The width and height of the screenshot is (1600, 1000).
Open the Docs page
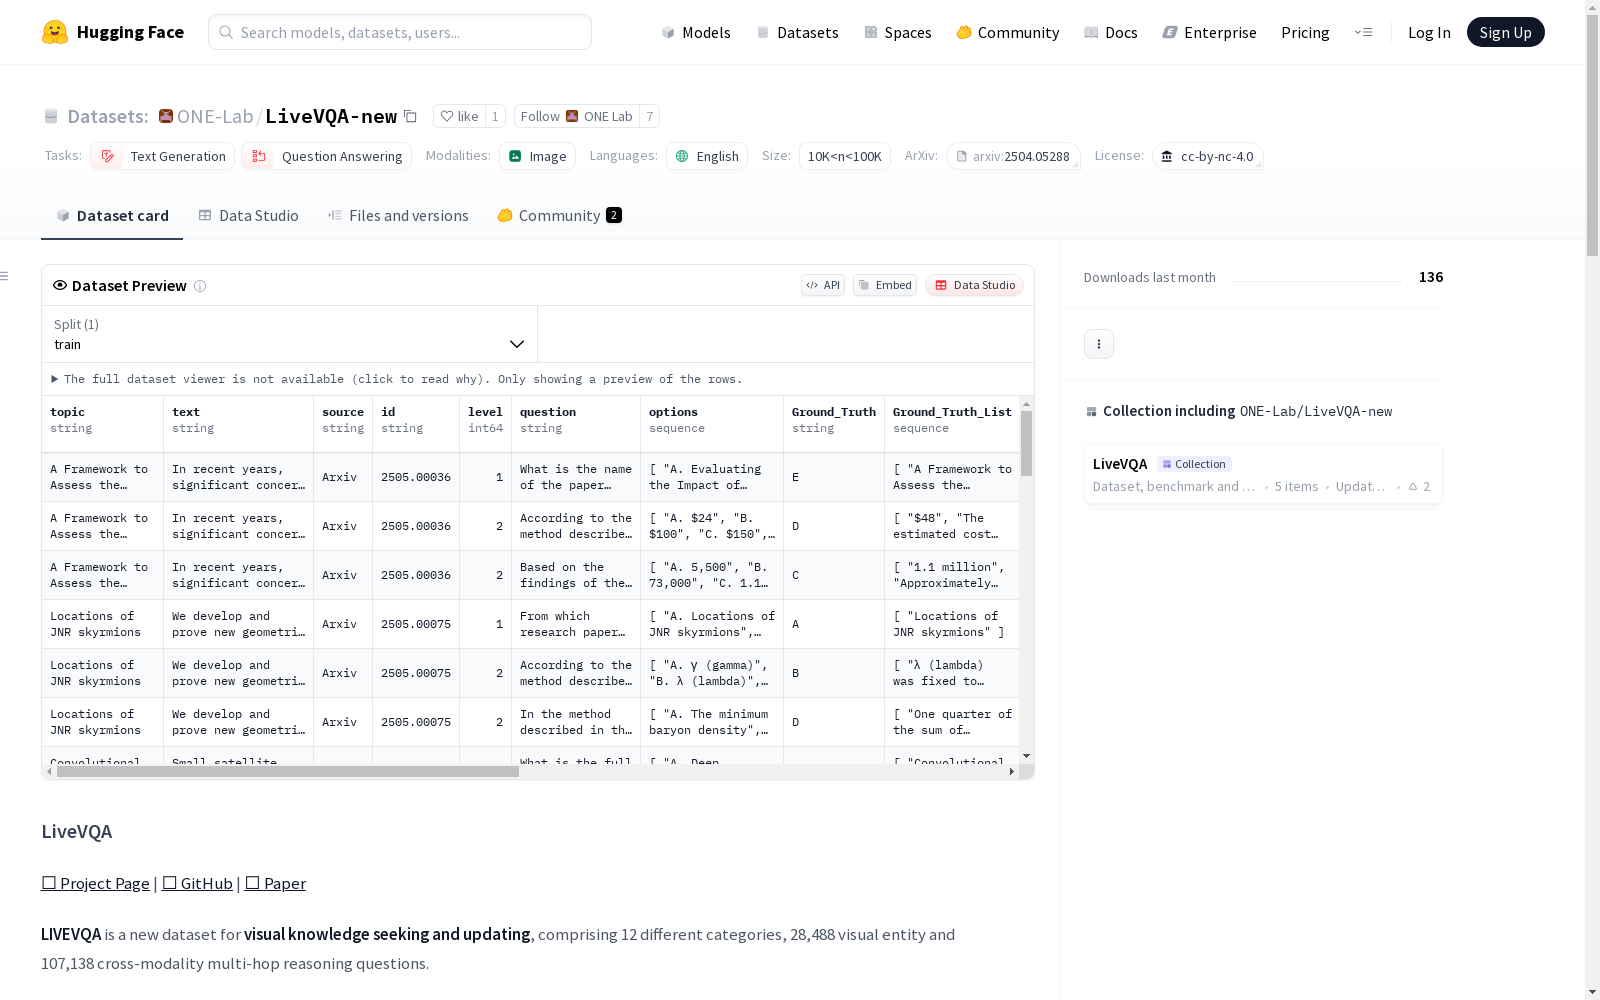point(1111,32)
